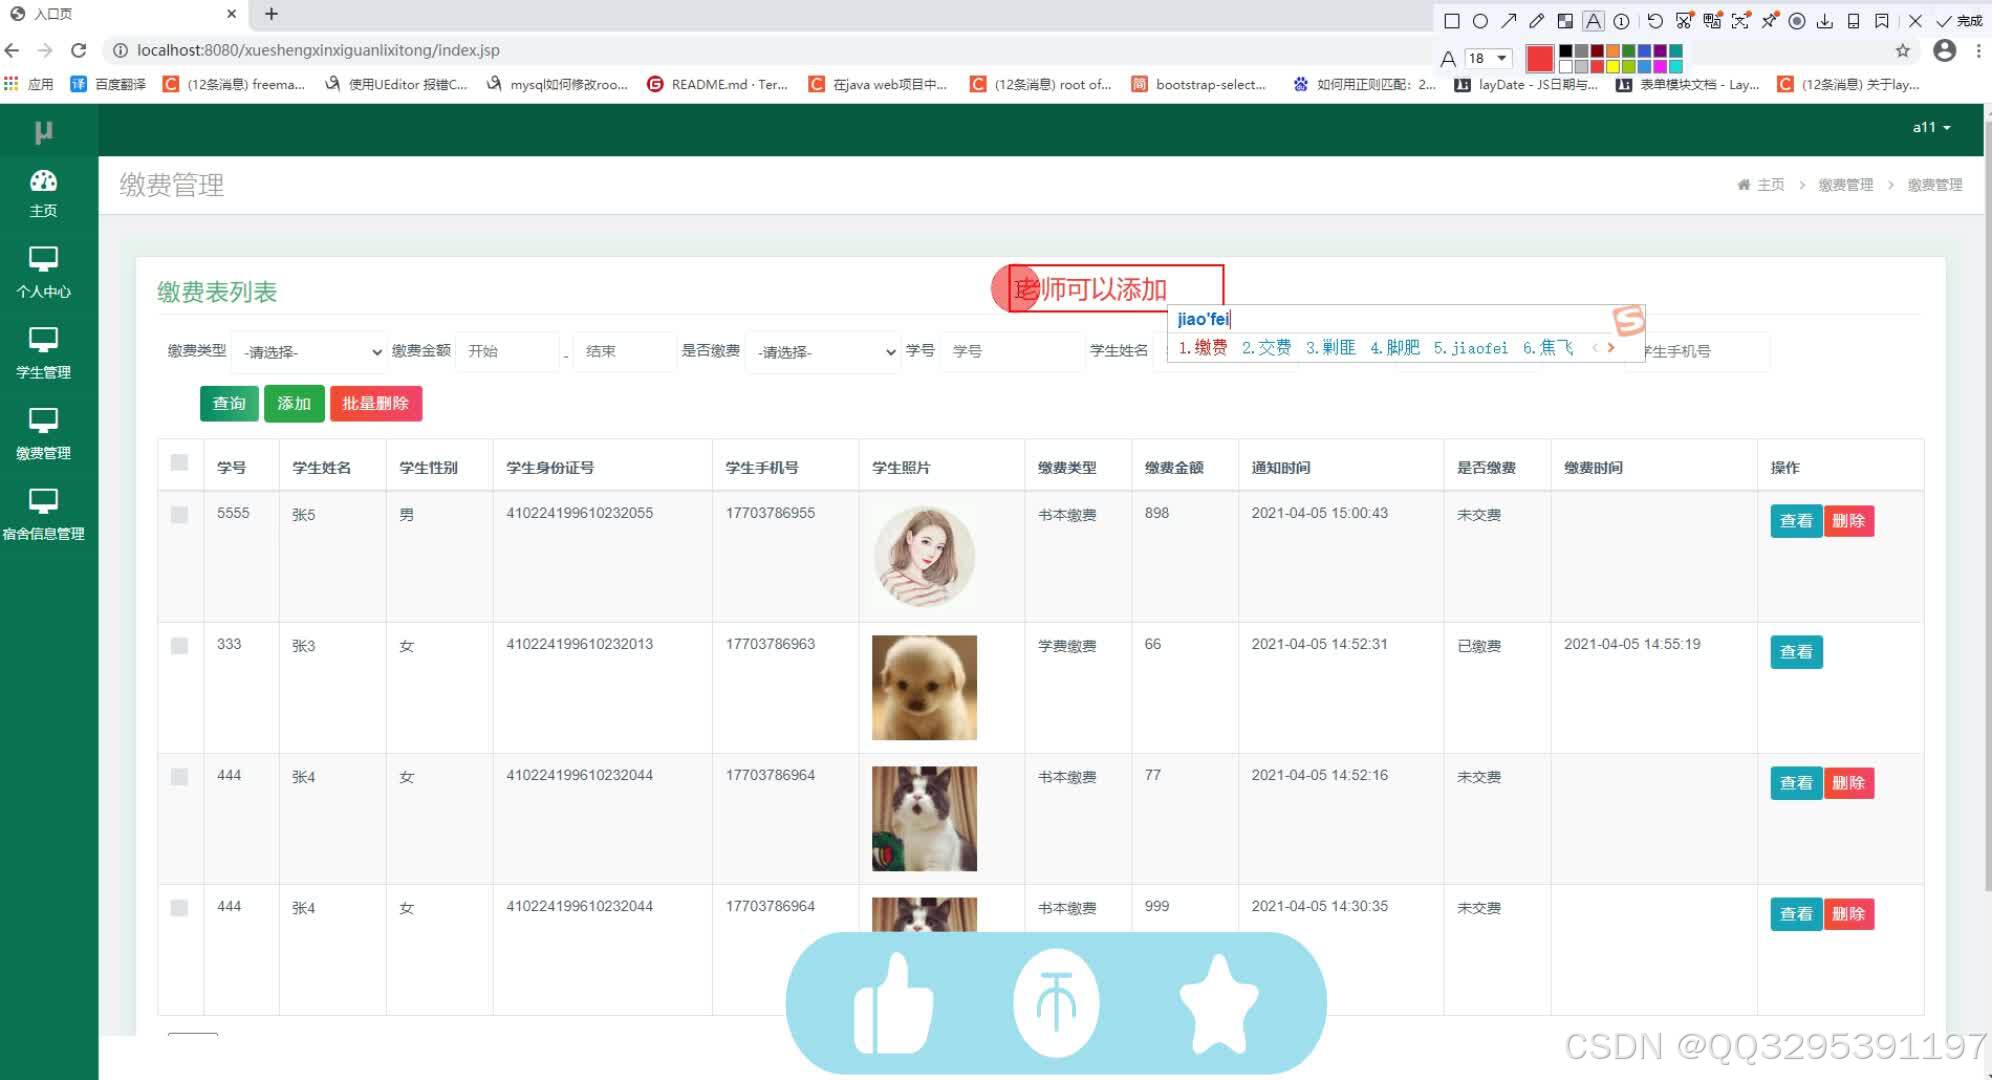Open the 百度翻译 bookmark

point(108,84)
